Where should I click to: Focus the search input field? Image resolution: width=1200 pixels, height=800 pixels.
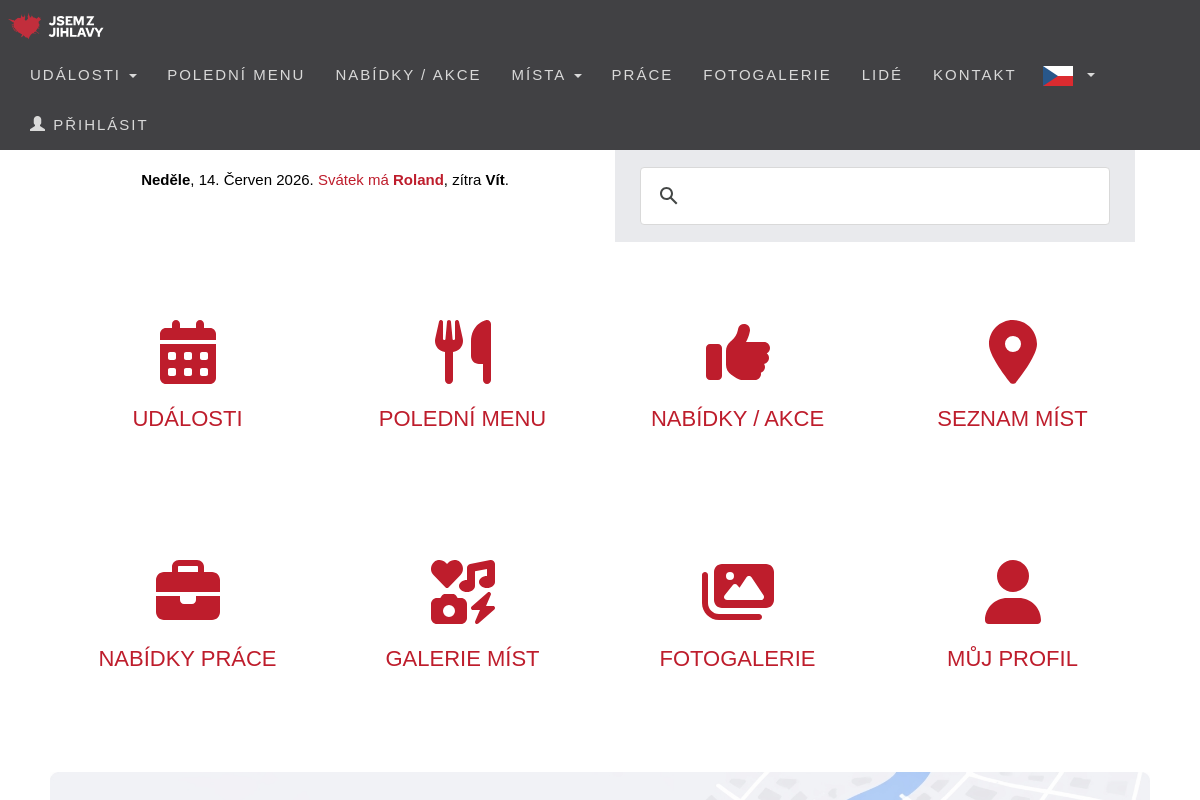pos(875,196)
